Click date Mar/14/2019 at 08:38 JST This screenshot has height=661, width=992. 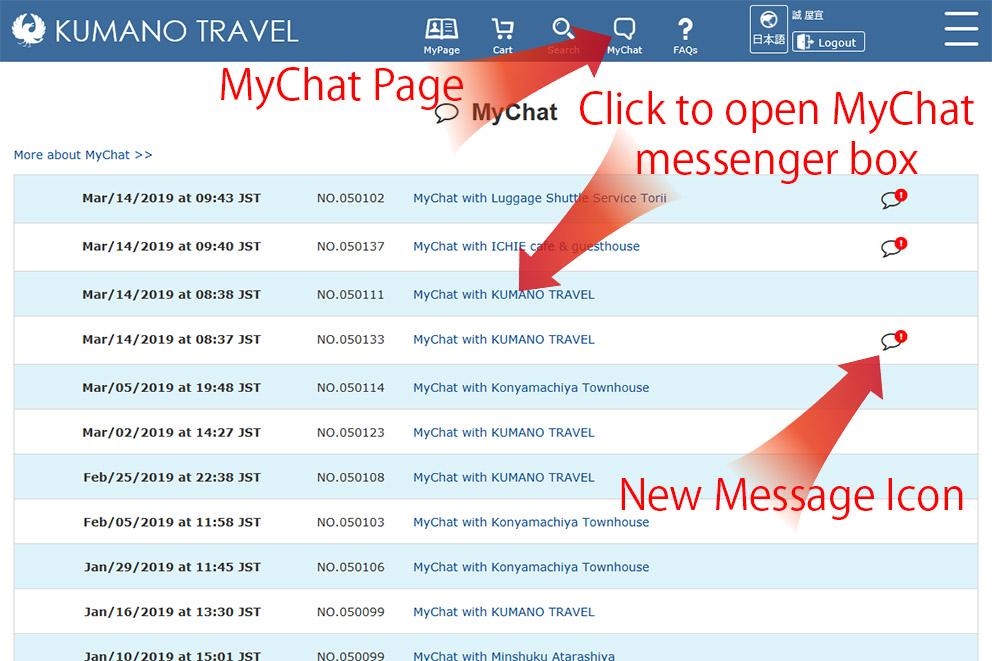point(171,295)
